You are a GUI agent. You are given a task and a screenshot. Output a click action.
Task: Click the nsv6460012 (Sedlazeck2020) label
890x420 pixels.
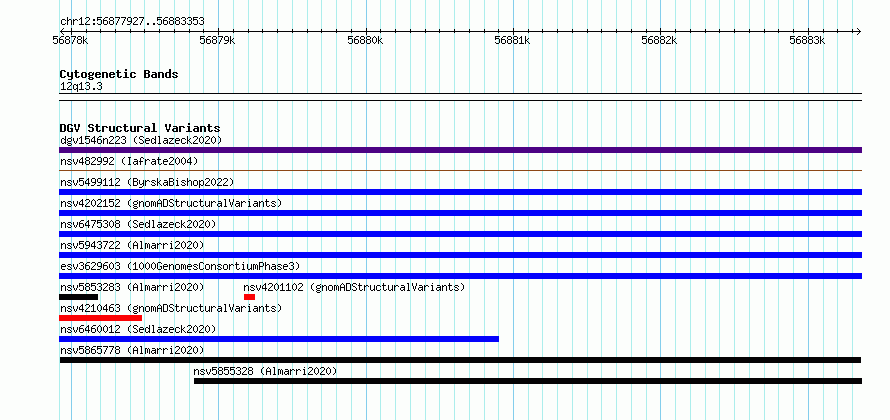point(138,329)
